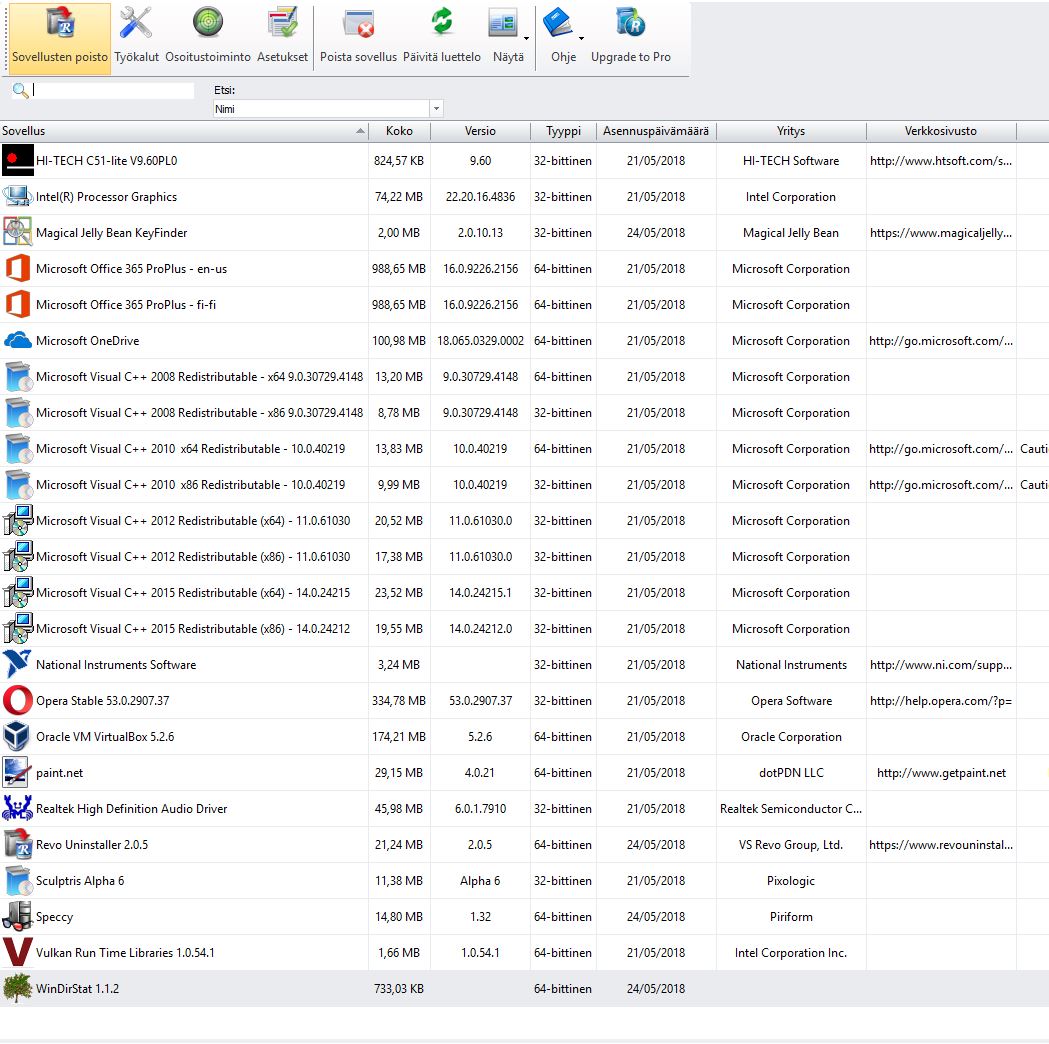The width and height of the screenshot is (1049, 1044).
Task: Sort by Asennuspäivämäärä column header
Action: pos(656,131)
